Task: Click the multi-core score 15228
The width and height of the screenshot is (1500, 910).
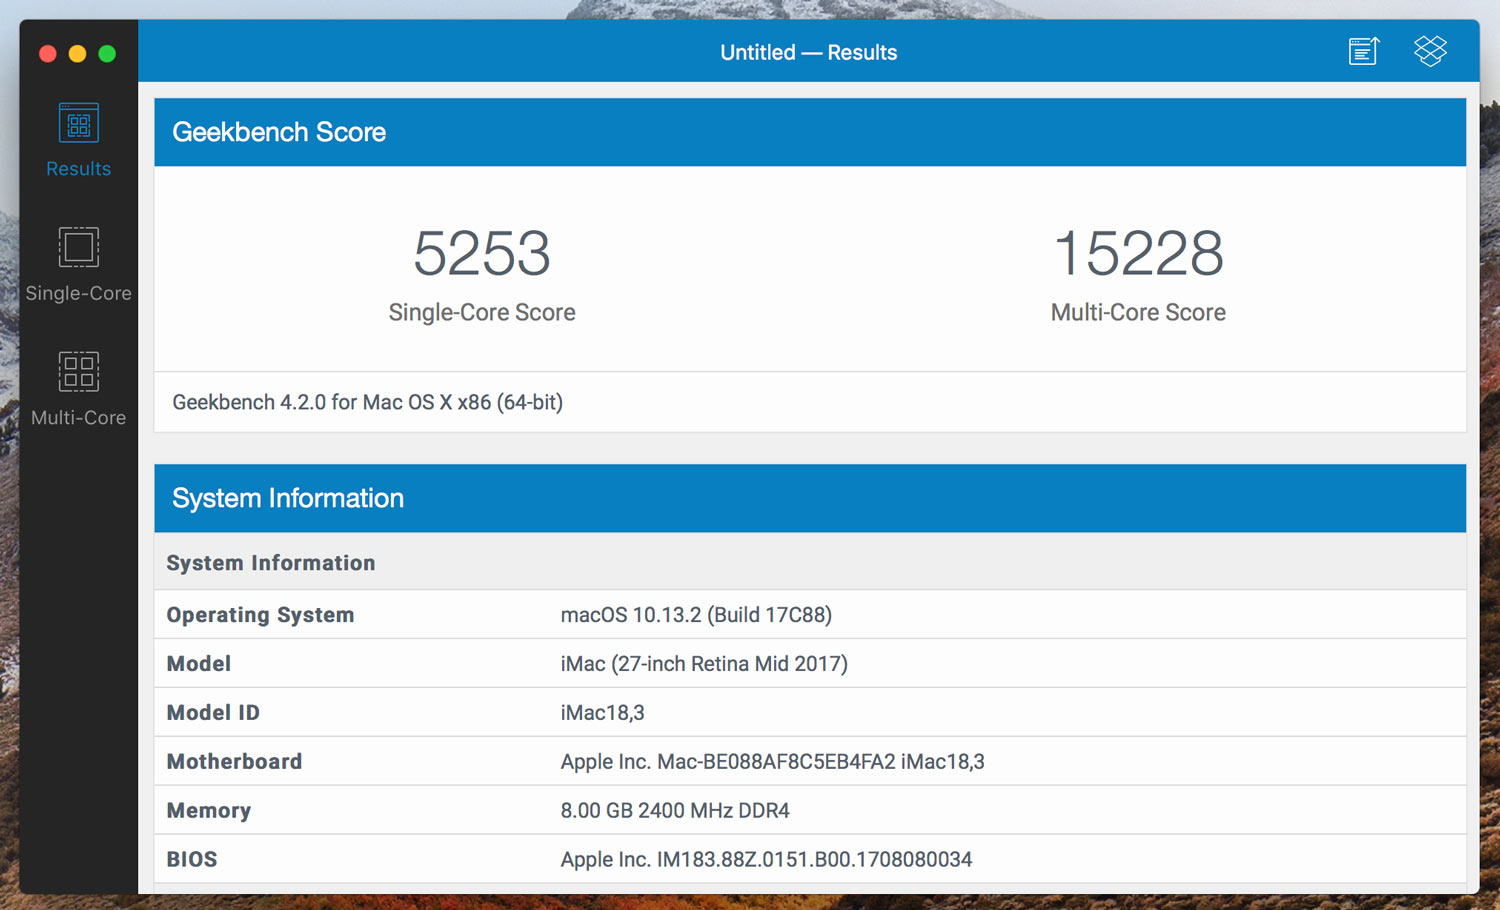Action: pyautogui.click(x=1138, y=253)
